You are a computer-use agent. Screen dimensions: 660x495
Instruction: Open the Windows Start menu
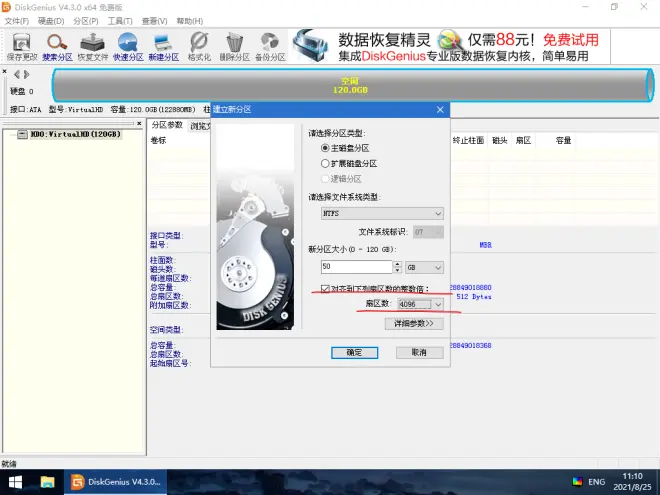click(x=16, y=482)
